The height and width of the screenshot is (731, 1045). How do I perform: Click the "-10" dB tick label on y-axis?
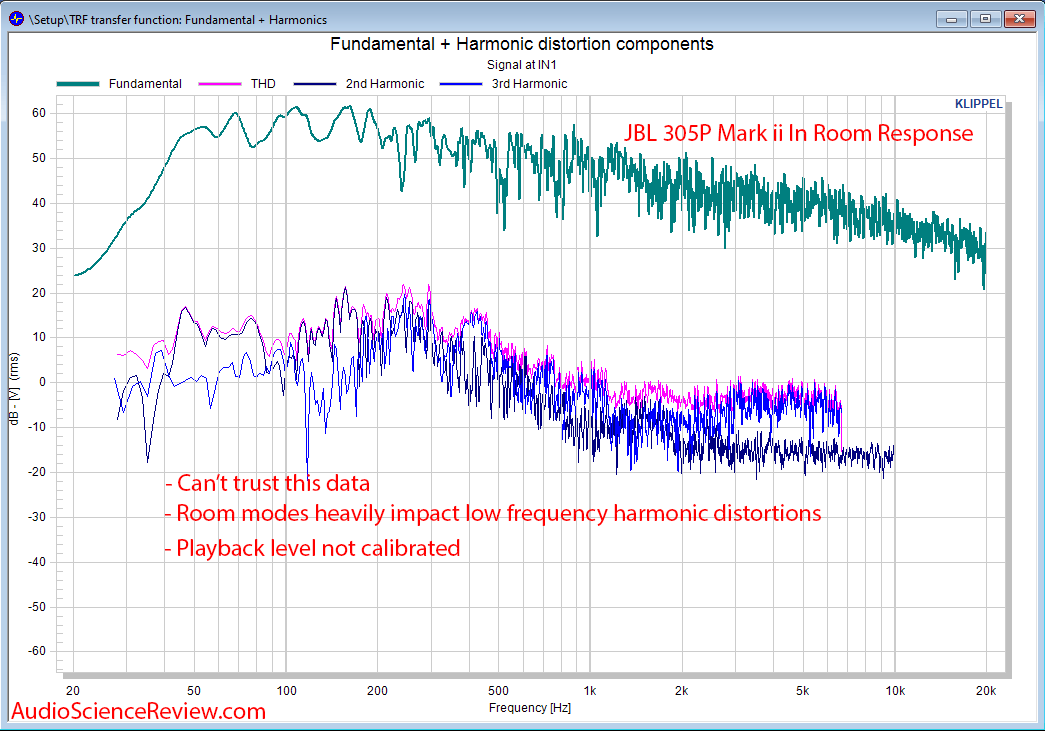37,427
